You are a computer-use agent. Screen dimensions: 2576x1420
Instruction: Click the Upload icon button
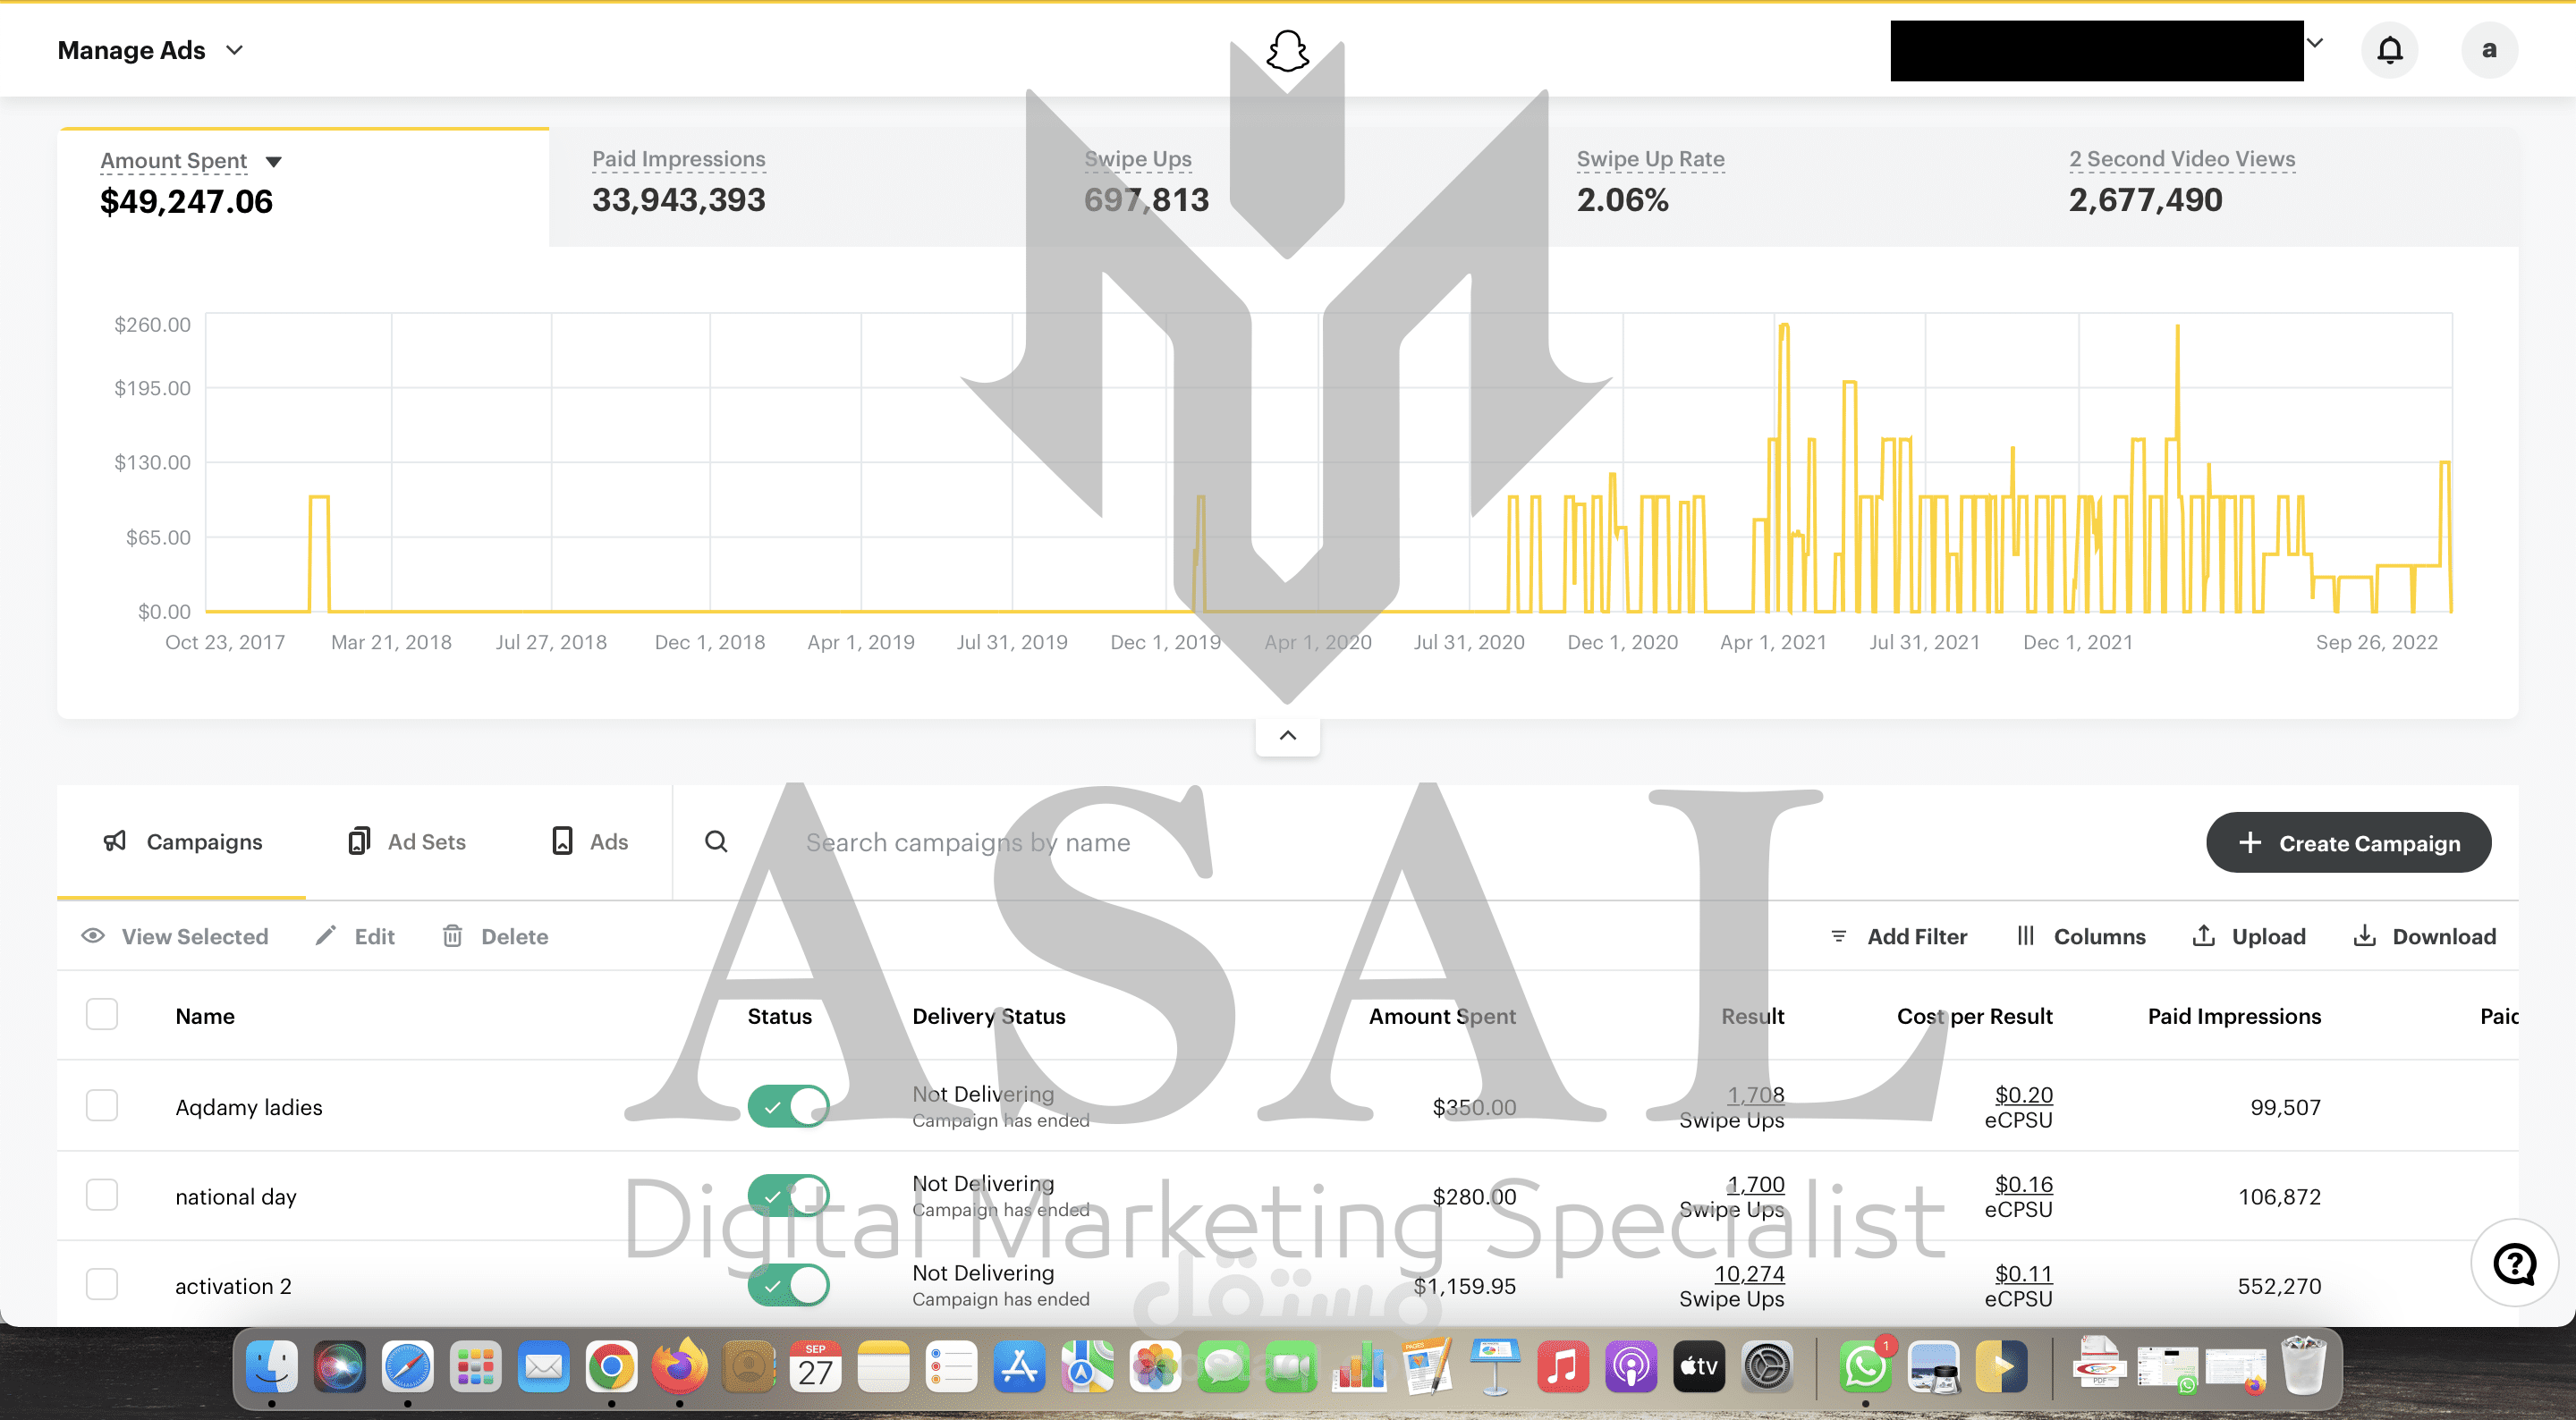coord(2203,936)
